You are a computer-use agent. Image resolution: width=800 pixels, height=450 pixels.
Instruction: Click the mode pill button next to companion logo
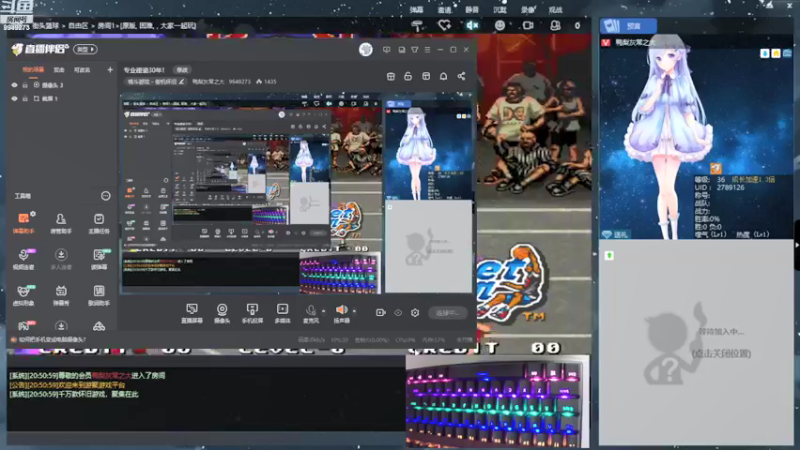(x=85, y=49)
